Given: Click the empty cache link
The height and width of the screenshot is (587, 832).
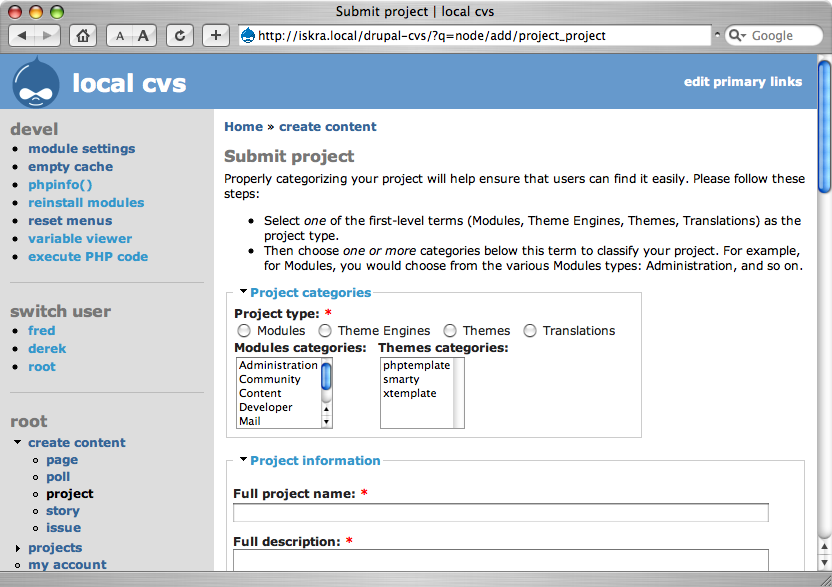Looking at the screenshot, I should click(x=71, y=167).
